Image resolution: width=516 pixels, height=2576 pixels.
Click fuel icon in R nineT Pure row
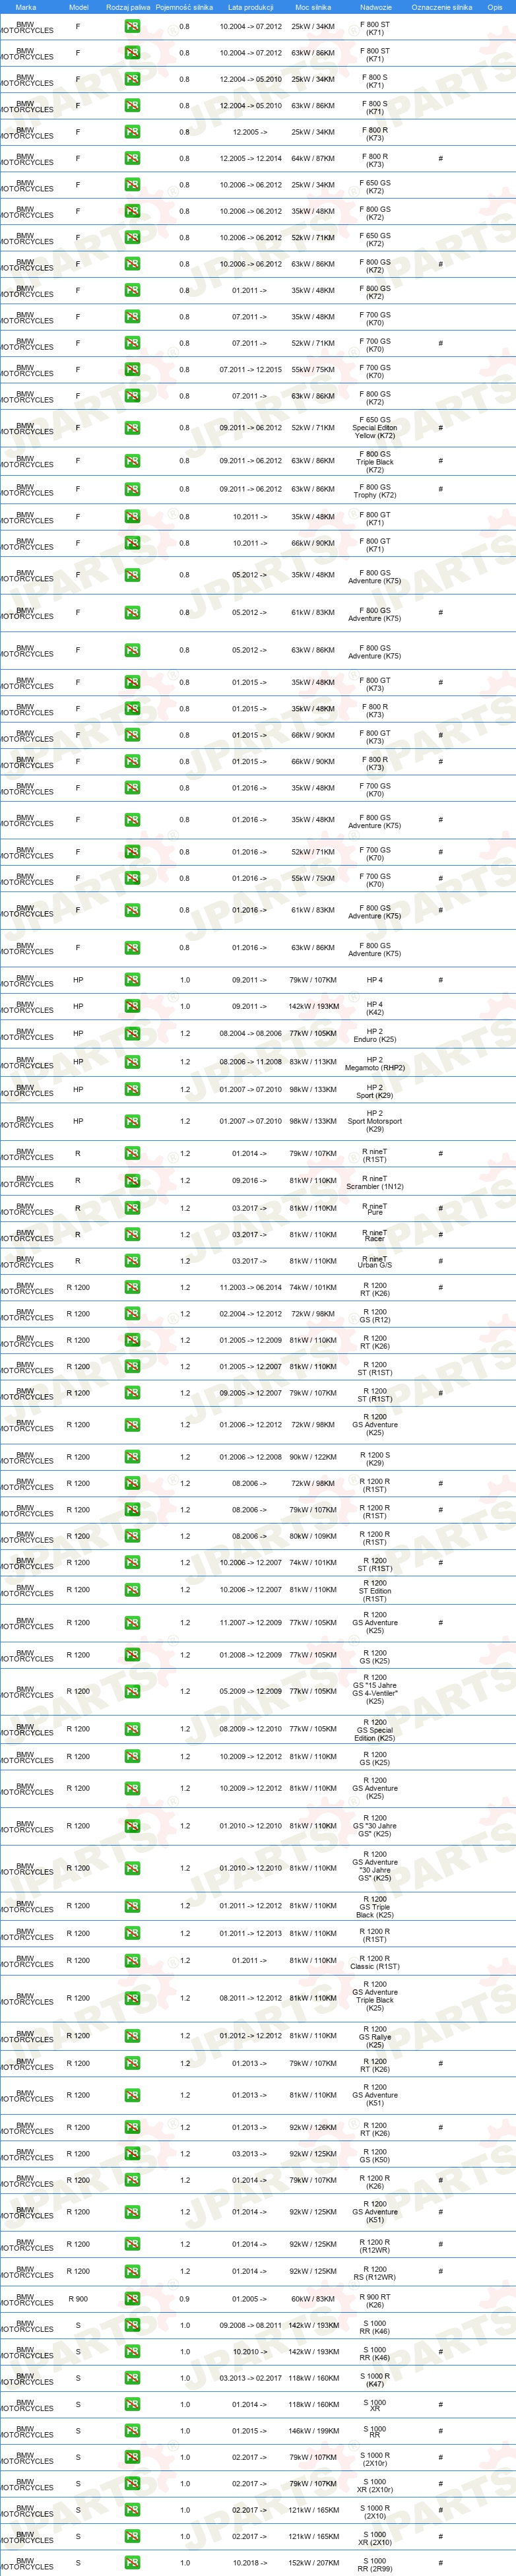(132, 1208)
